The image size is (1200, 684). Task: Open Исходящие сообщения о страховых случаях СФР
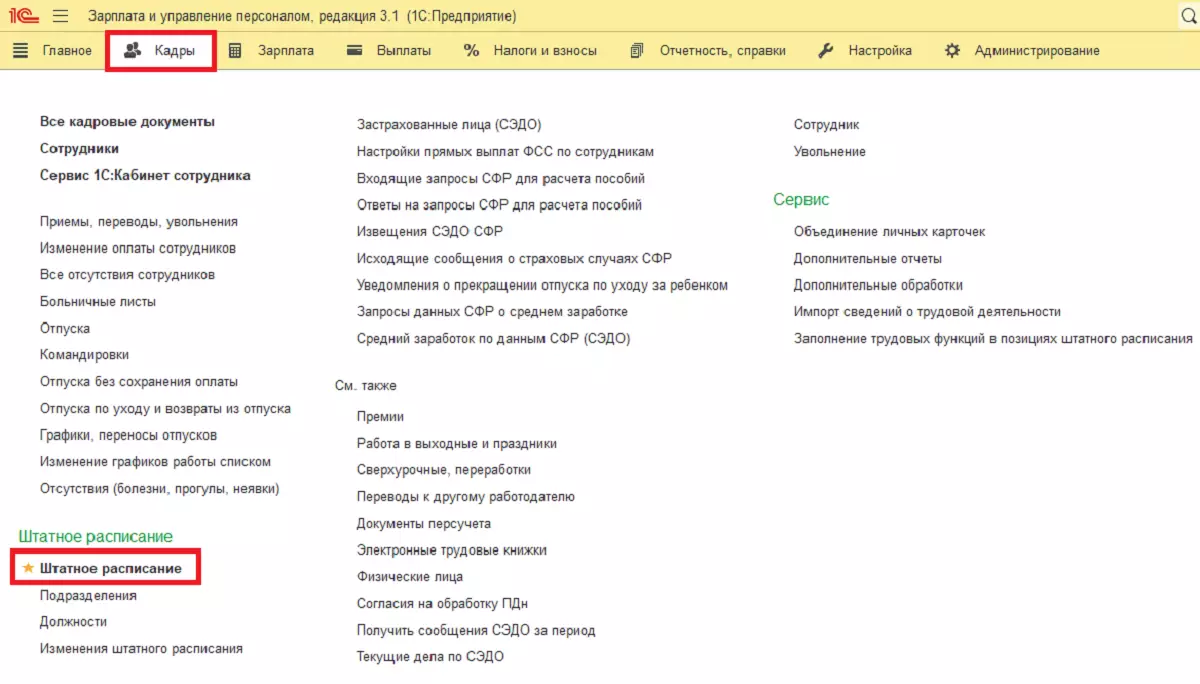pyautogui.click(x=514, y=258)
